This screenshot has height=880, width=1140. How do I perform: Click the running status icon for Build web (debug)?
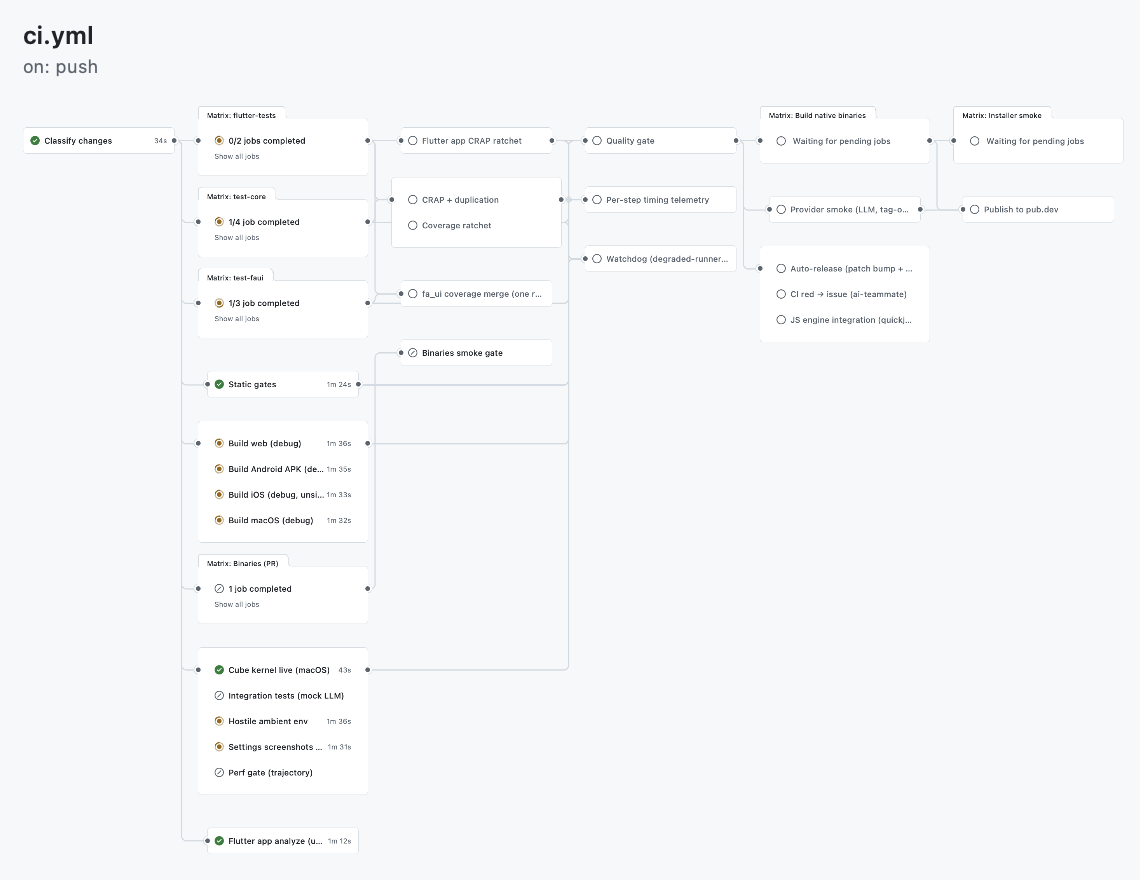click(x=219, y=443)
